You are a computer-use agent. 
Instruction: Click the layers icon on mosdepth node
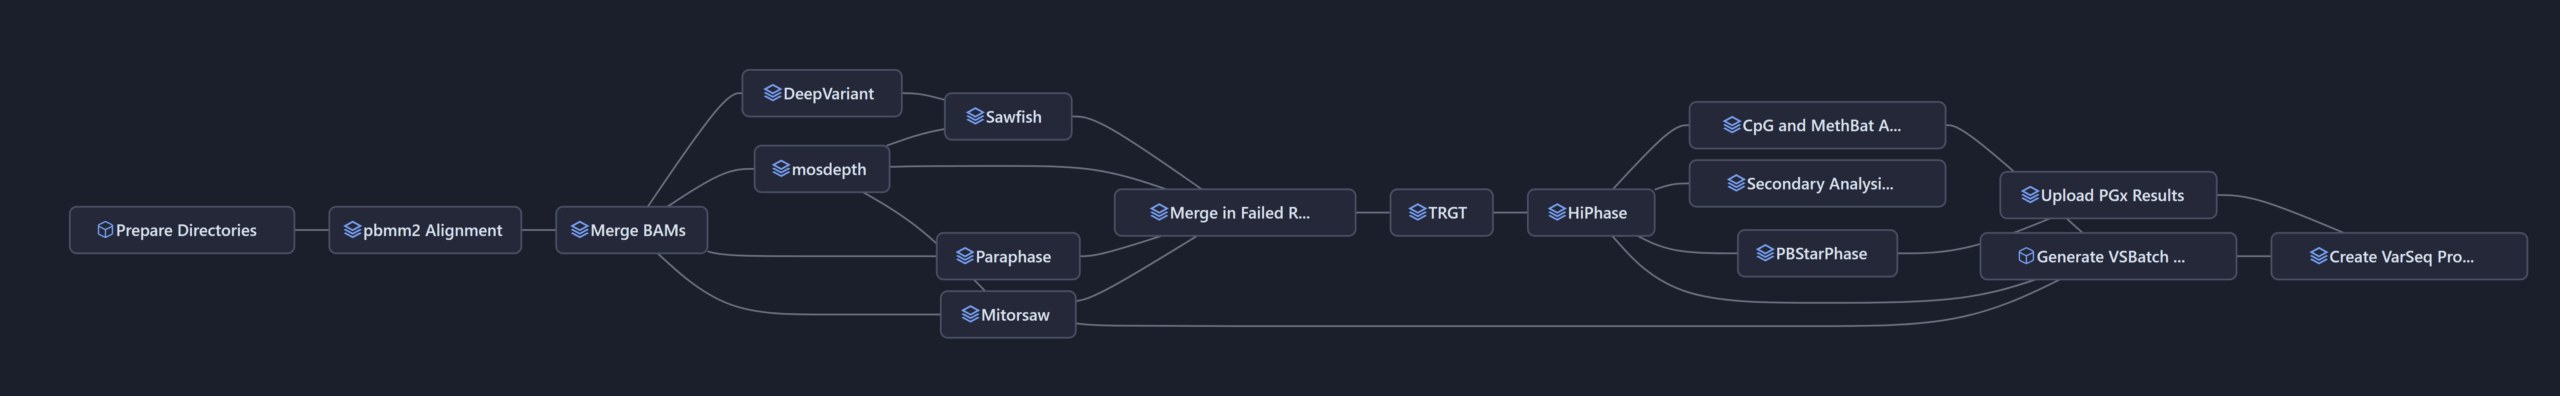point(781,169)
